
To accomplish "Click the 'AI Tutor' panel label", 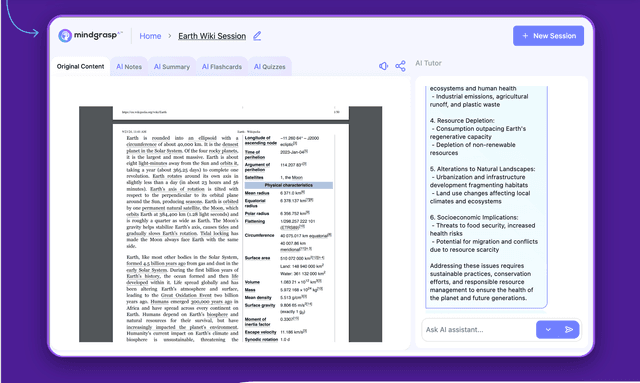I will (428, 63).
